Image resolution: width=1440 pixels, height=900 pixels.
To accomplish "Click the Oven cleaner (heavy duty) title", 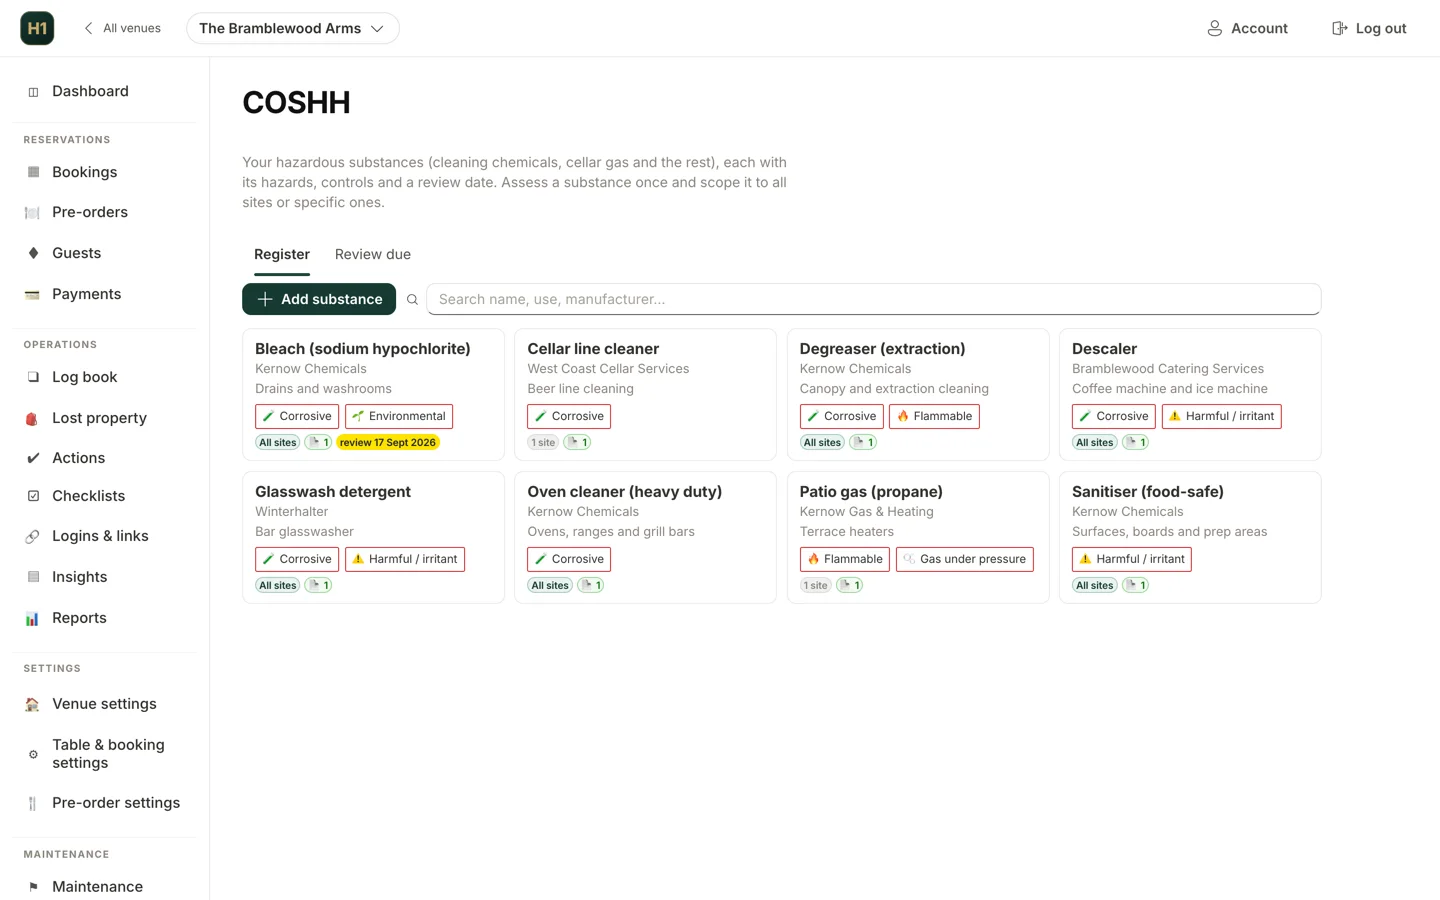I will (624, 492).
